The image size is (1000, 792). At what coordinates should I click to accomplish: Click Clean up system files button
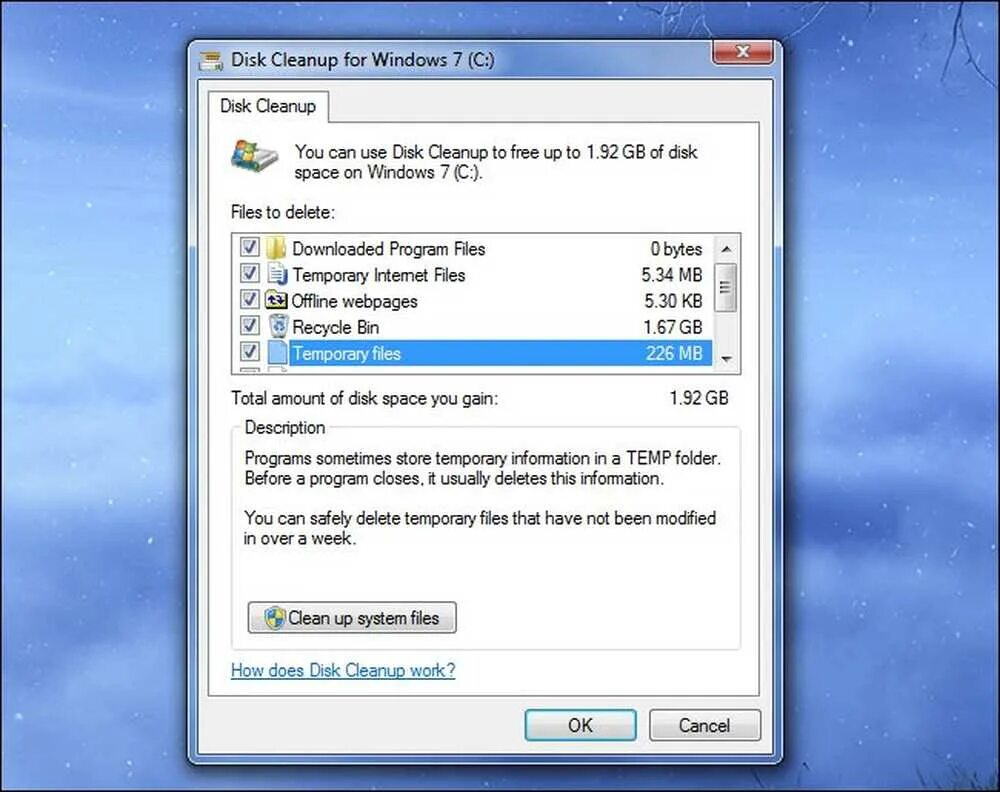point(352,618)
